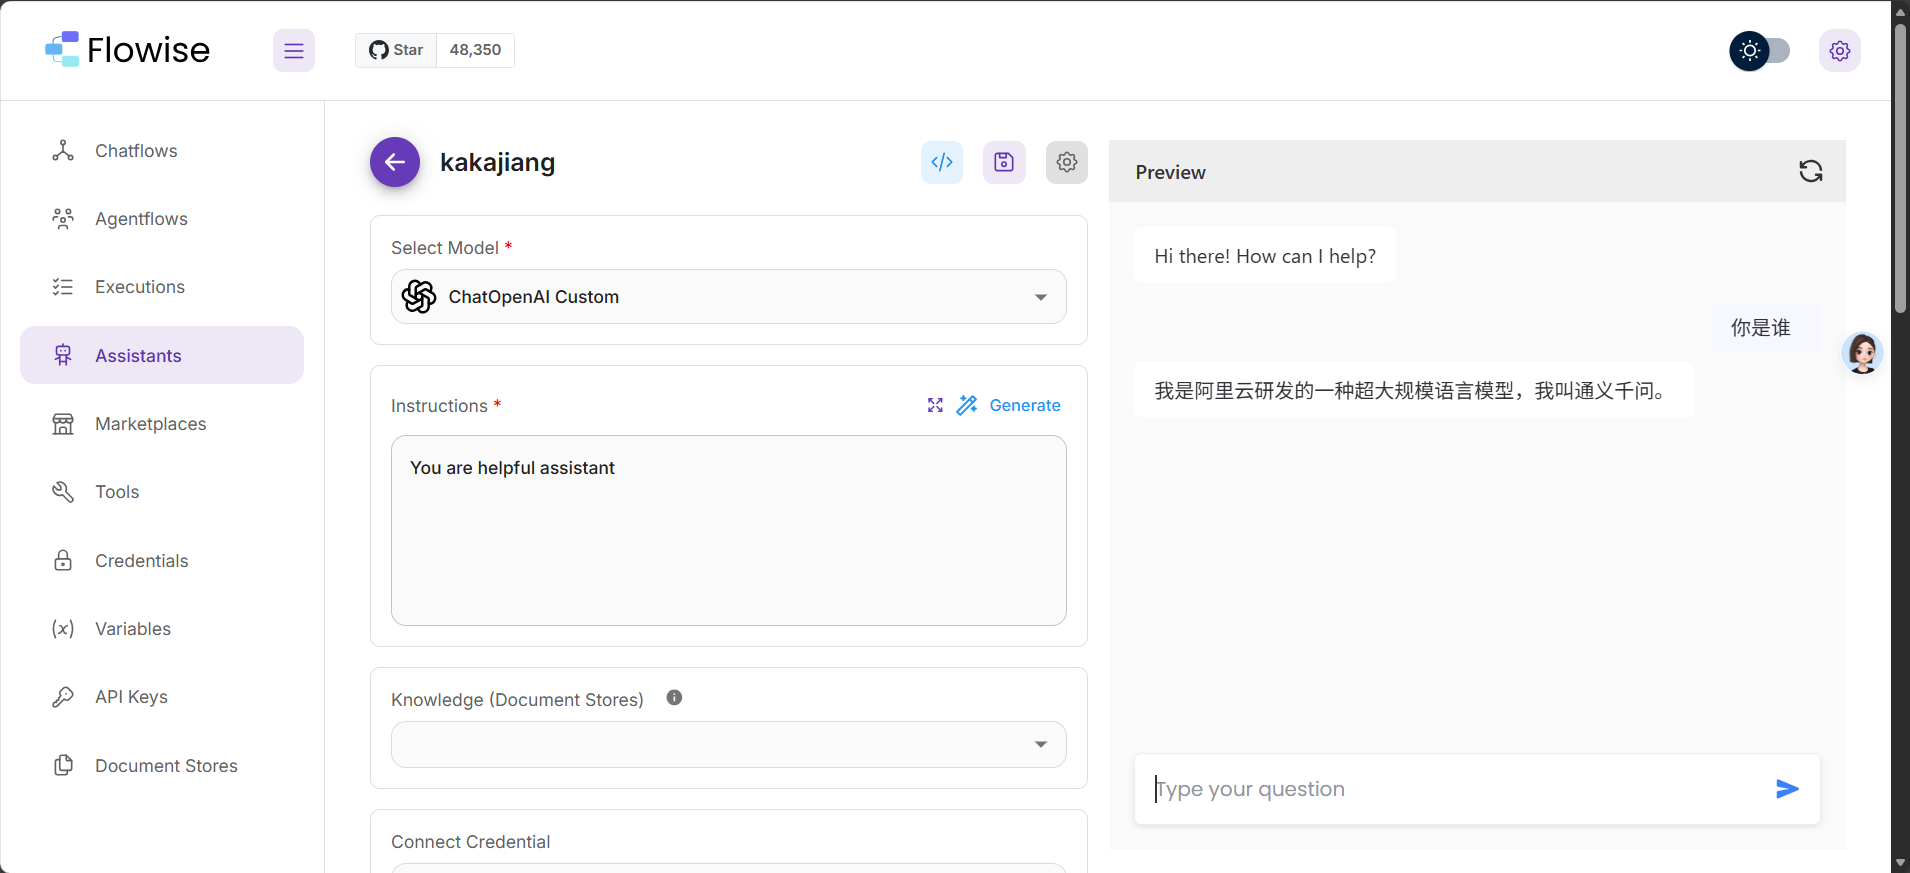Open API Keys in sidebar
Image resolution: width=1910 pixels, height=873 pixels.
click(162, 697)
